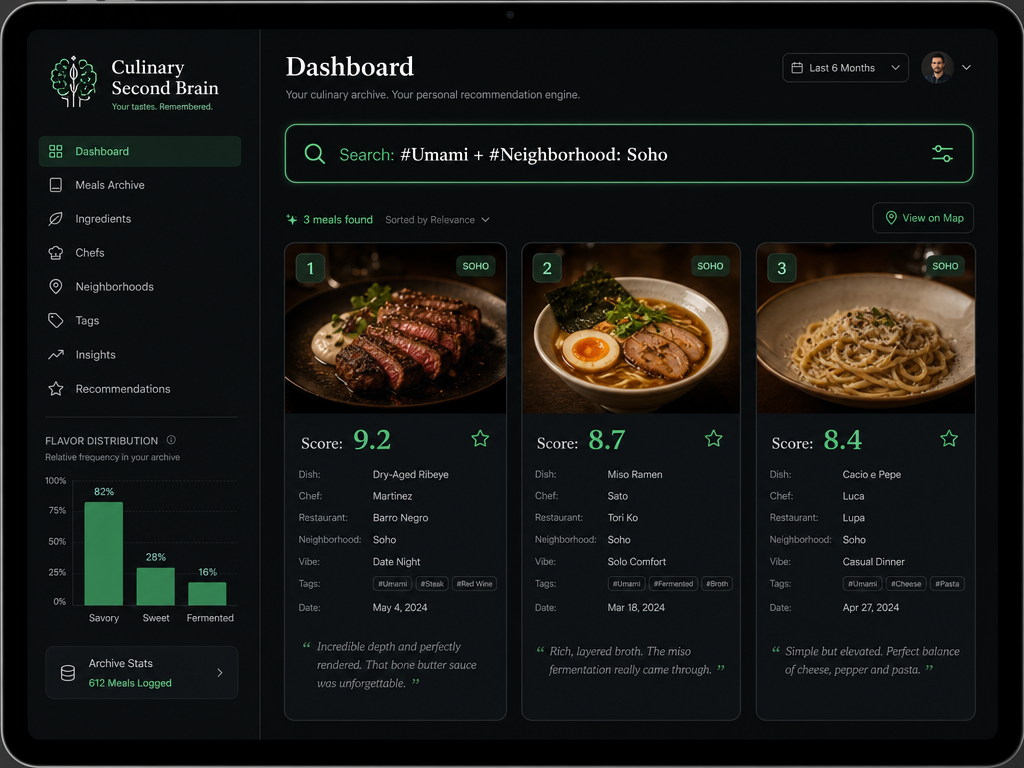This screenshot has width=1024, height=768.
Task: Click the rank 2 badge on ramen card
Action: [x=547, y=268]
